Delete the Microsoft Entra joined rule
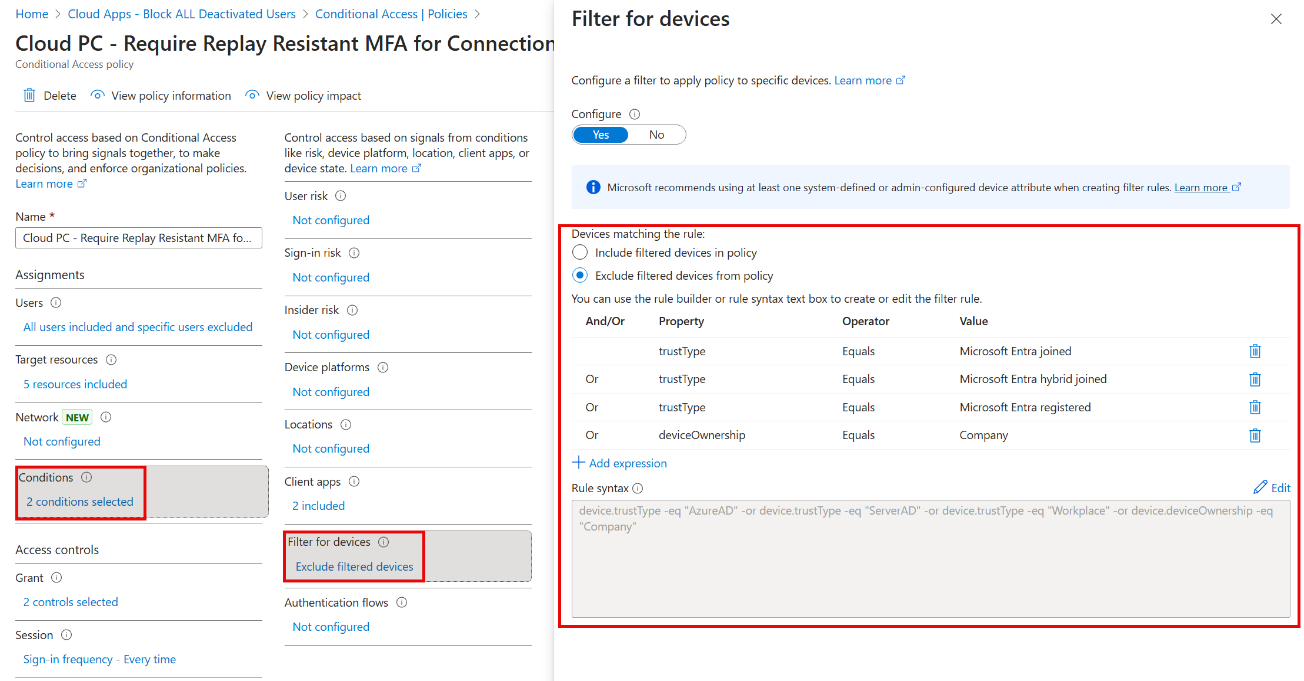The height and width of the screenshot is (681, 1304). [x=1255, y=351]
